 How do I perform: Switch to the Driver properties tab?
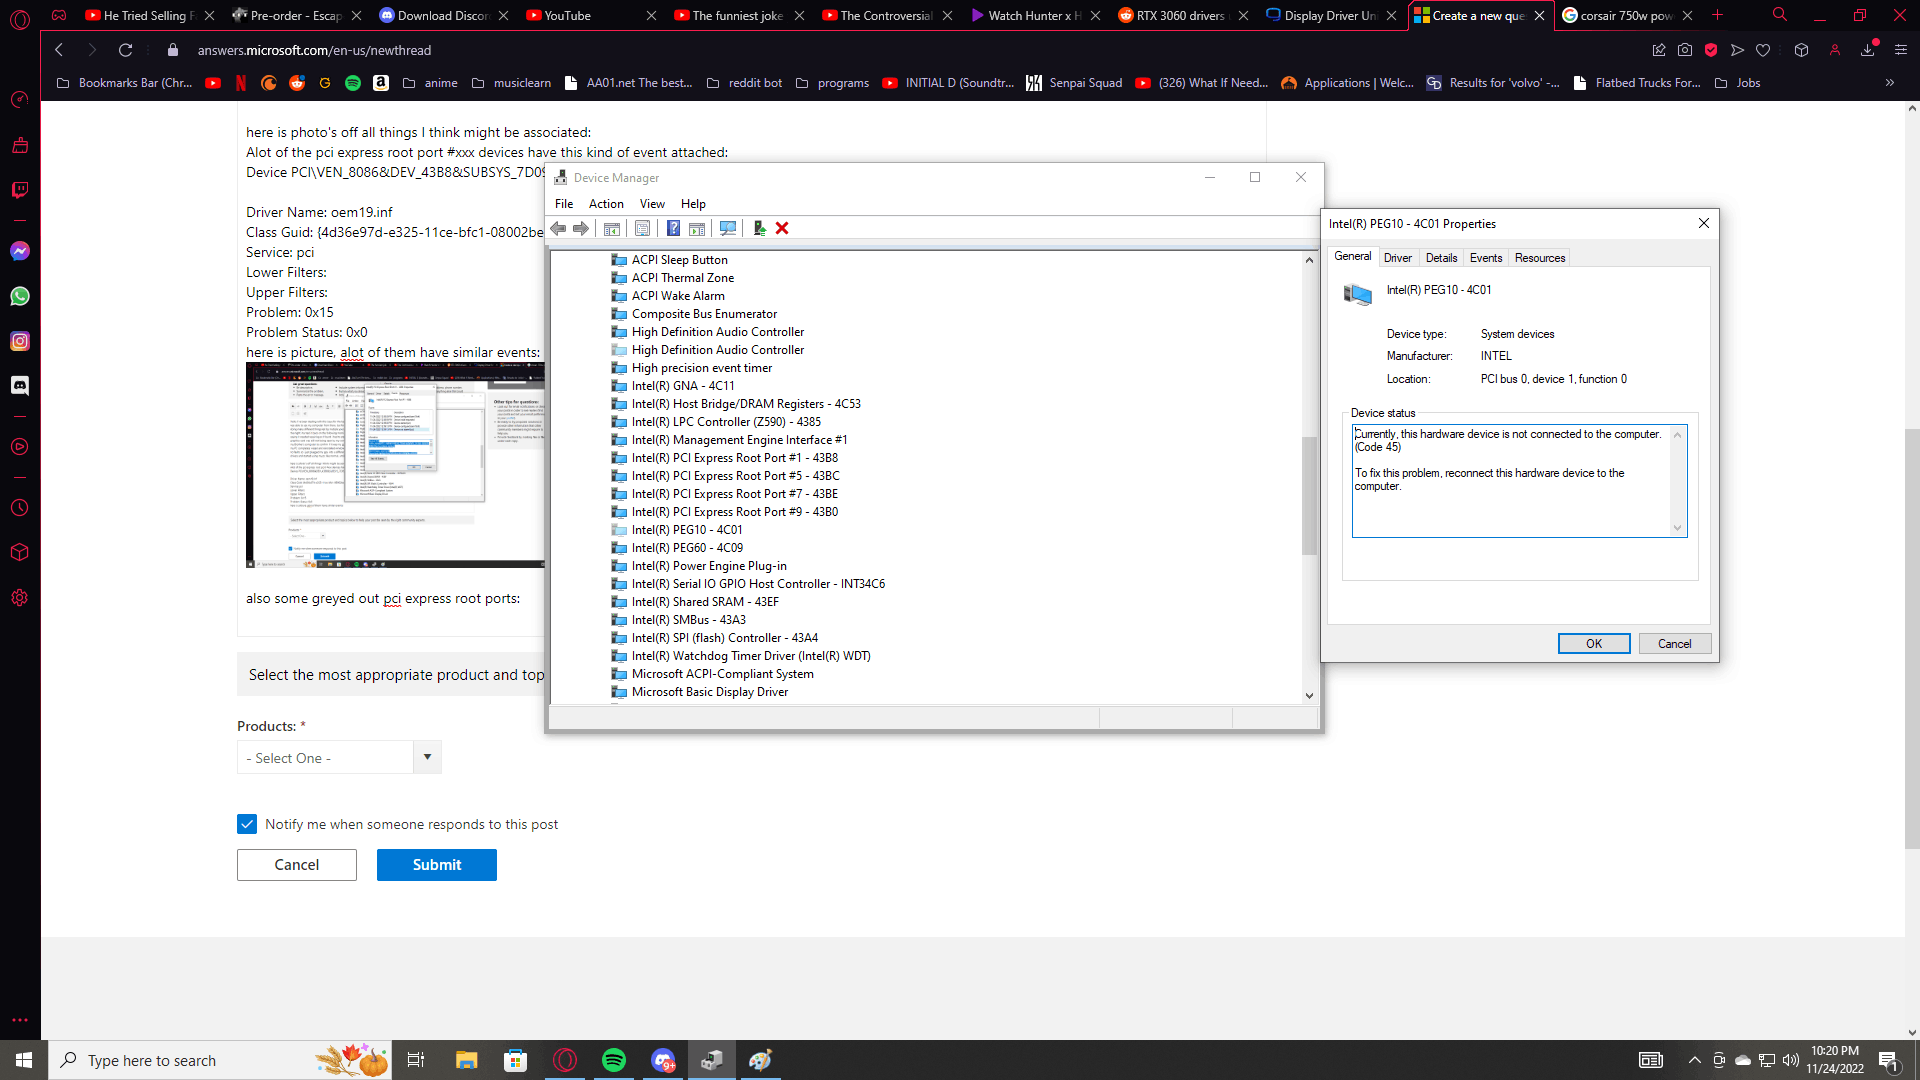click(1397, 258)
